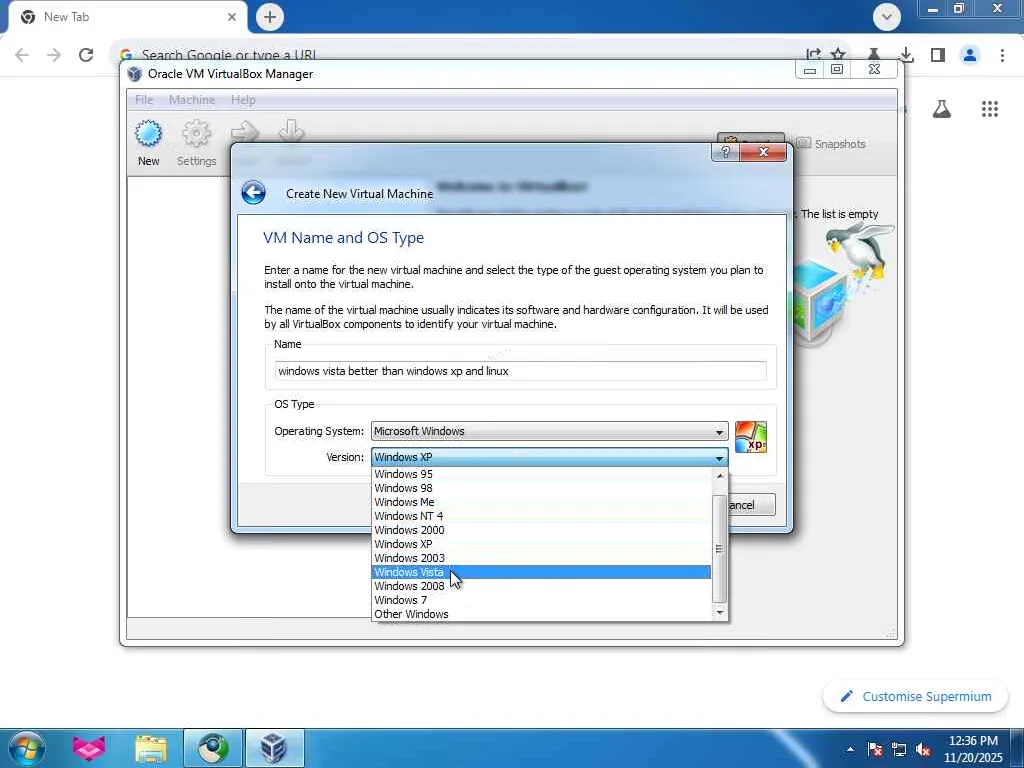Click the back arrow in wizard
The width and height of the screenshot is (1024, 768).
[253, 193]
